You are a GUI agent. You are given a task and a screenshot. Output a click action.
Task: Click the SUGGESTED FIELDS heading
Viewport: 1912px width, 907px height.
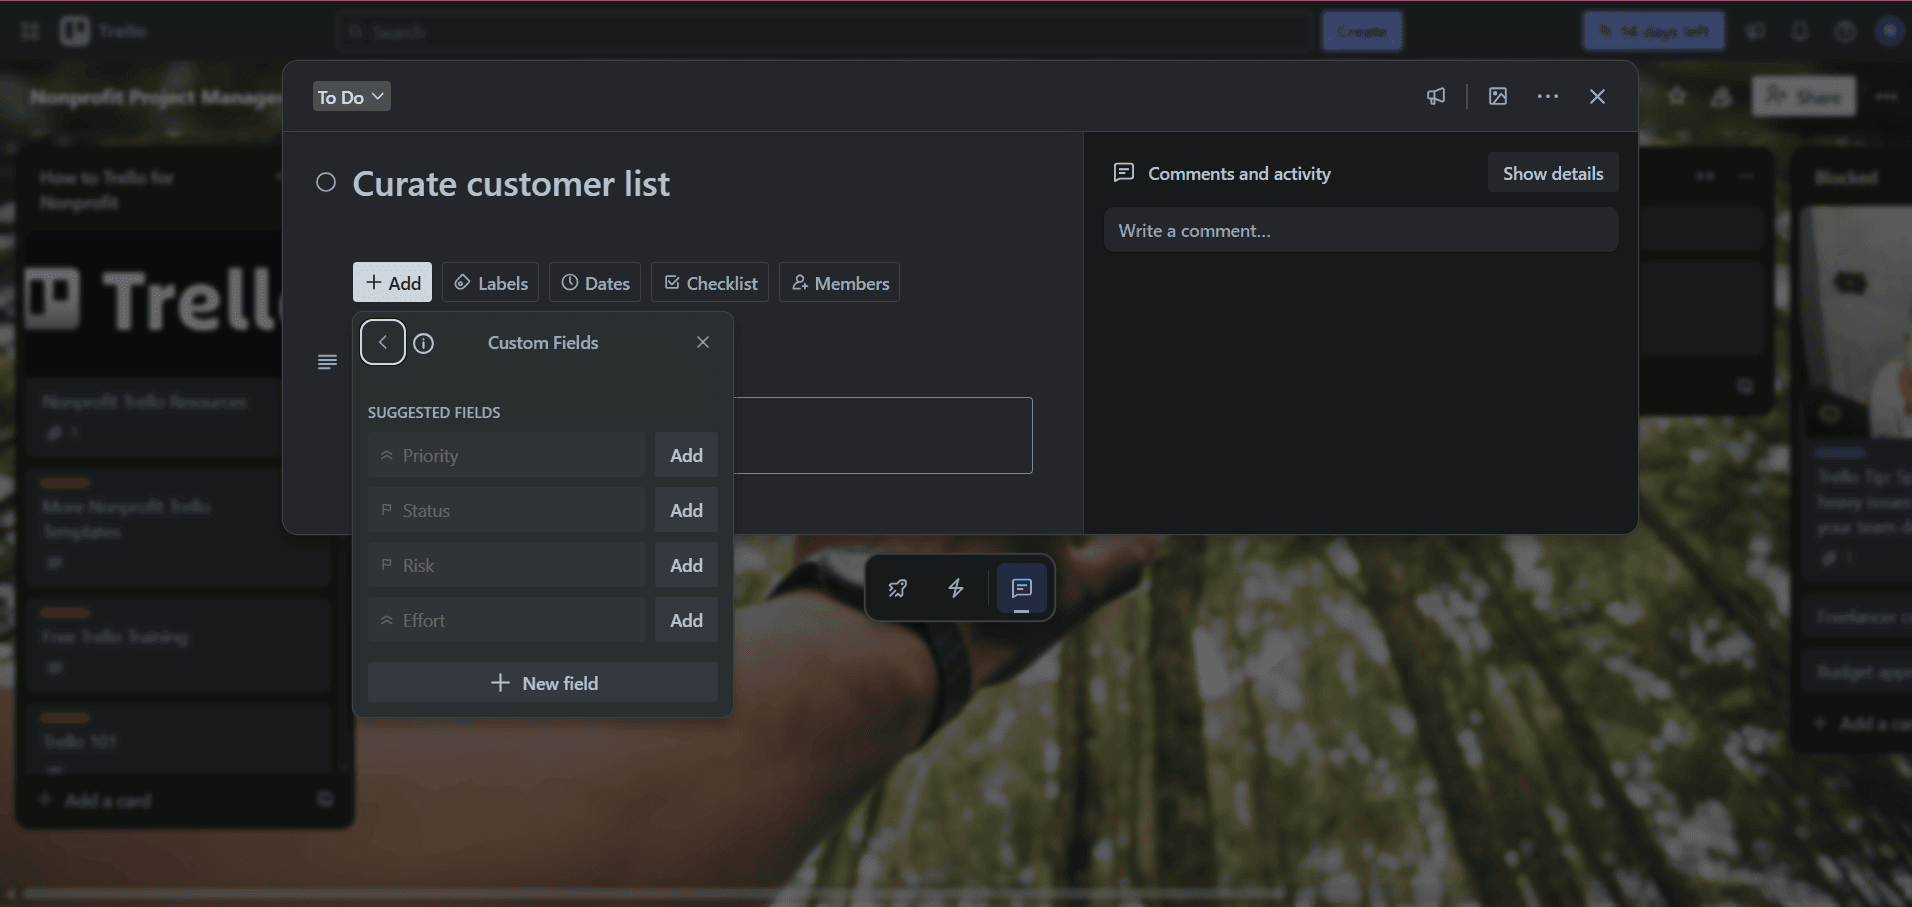click(434, 412)
